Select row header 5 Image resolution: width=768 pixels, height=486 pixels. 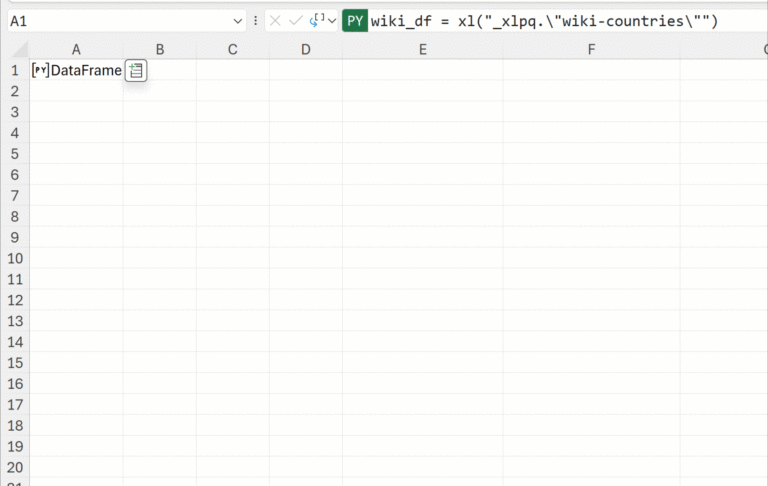point(15,154)
